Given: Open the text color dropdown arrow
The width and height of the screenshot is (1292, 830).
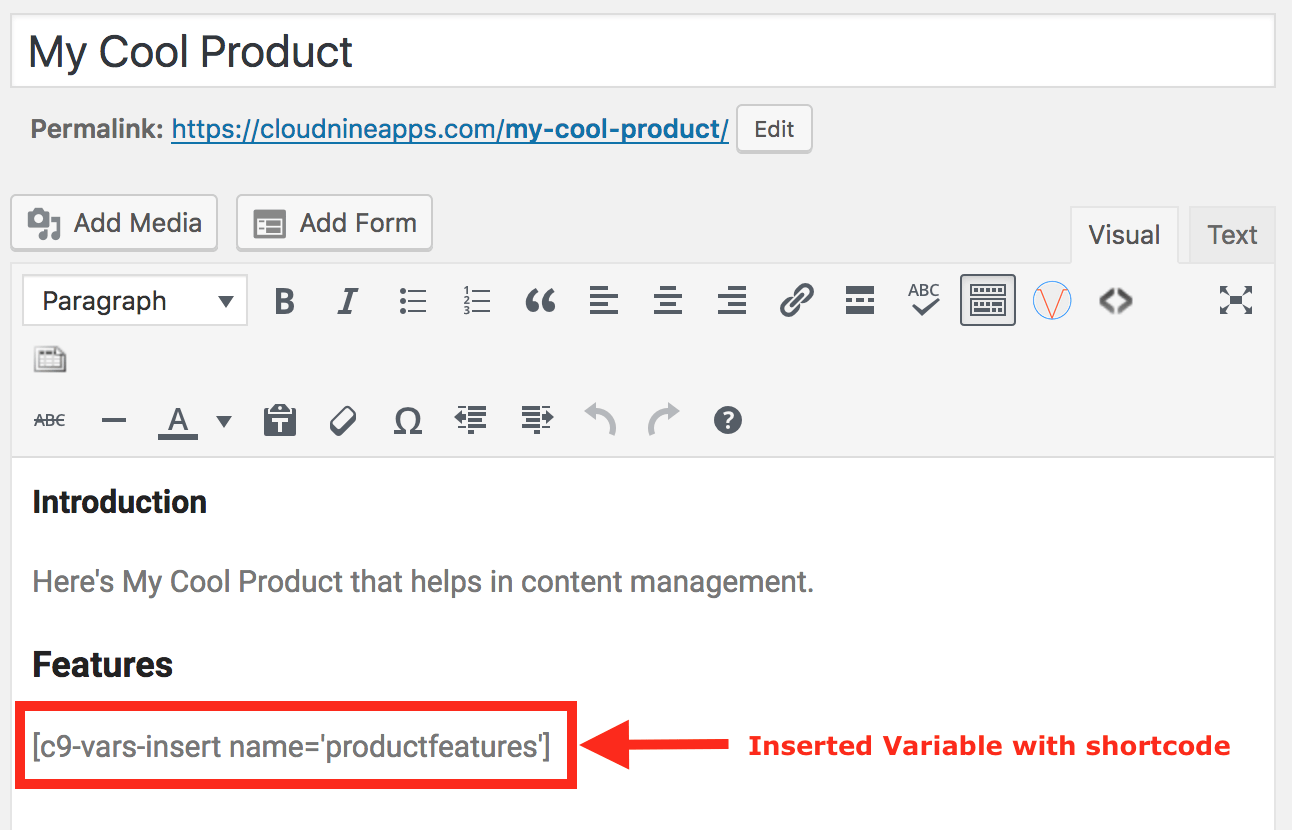Looking at the screenshot, I should (222, 420).
